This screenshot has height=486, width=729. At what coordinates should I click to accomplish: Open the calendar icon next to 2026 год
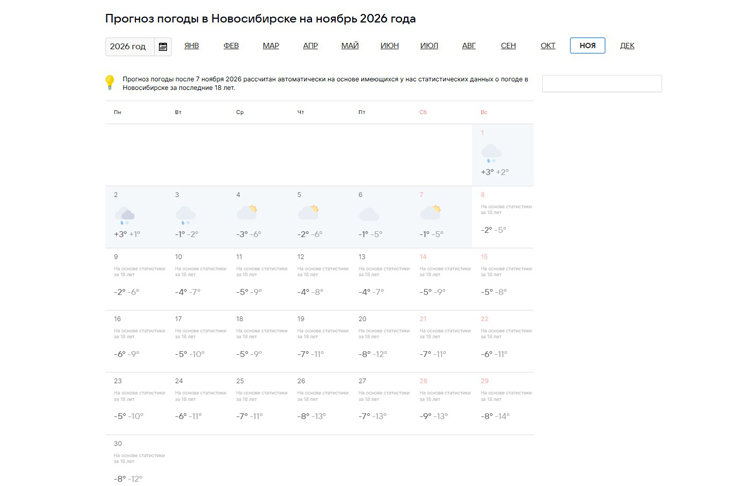coord(163,47)
